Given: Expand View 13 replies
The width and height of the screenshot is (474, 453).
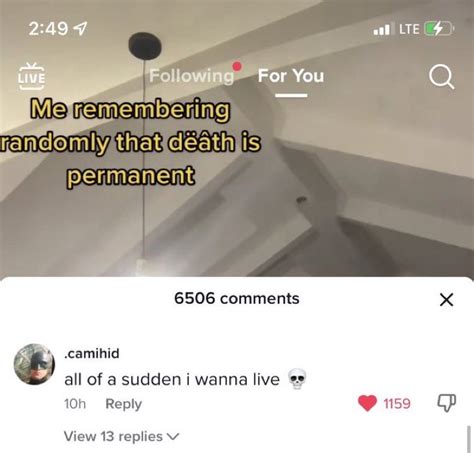Looking at the screenshot, I should (121, 436).
